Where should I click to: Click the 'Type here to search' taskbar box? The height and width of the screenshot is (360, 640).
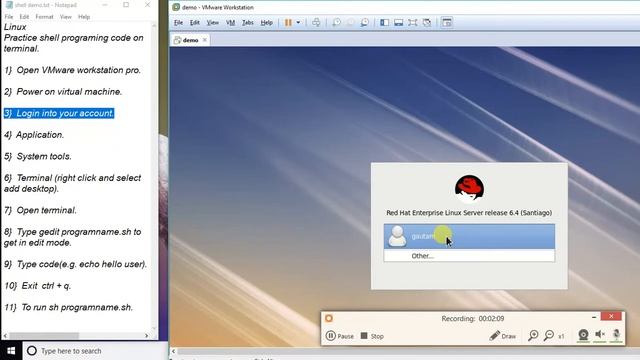click(x=95, y=351)
